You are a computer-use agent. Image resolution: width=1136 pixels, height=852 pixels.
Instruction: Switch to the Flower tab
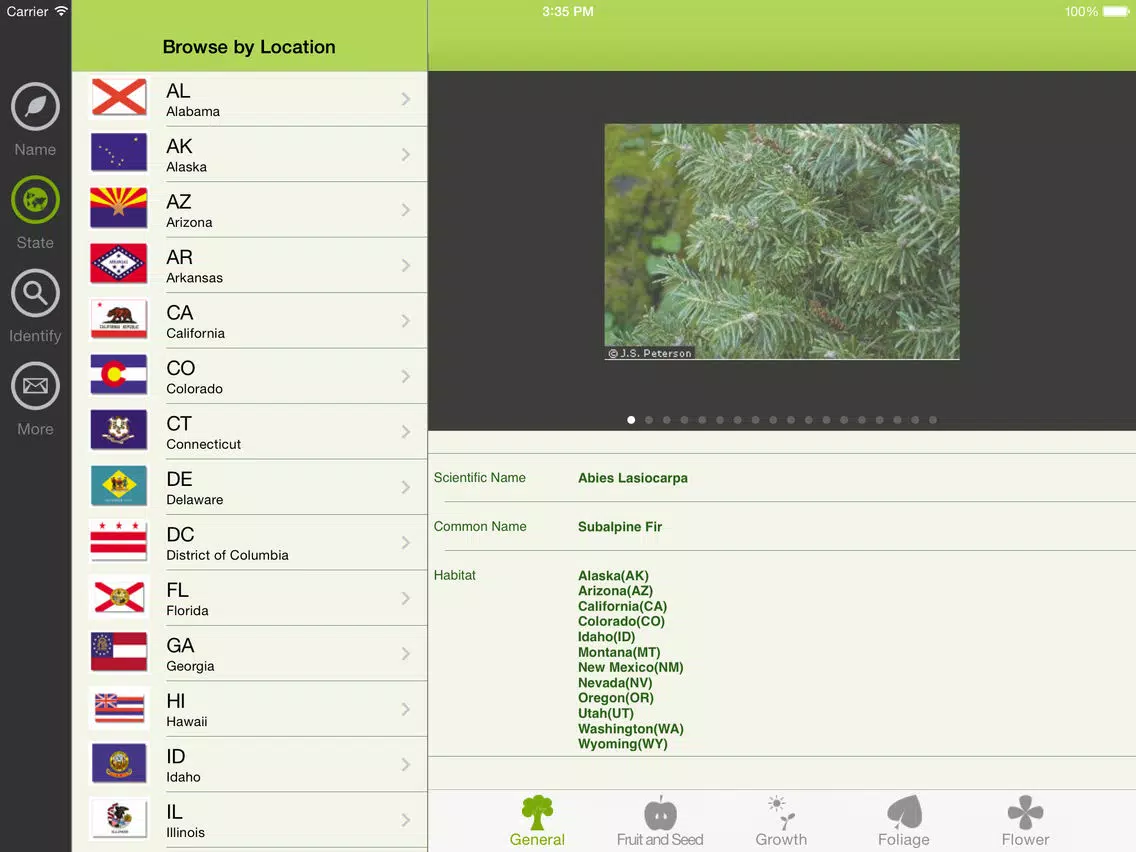(1025, 822)
